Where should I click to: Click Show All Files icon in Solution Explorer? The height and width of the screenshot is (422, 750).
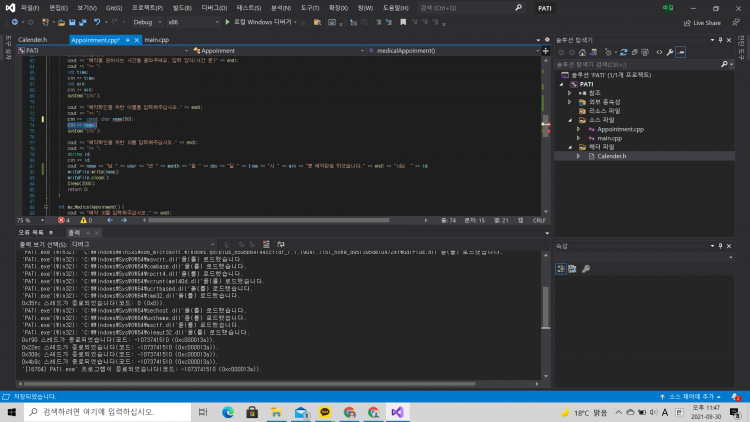(x=645, y=52)
